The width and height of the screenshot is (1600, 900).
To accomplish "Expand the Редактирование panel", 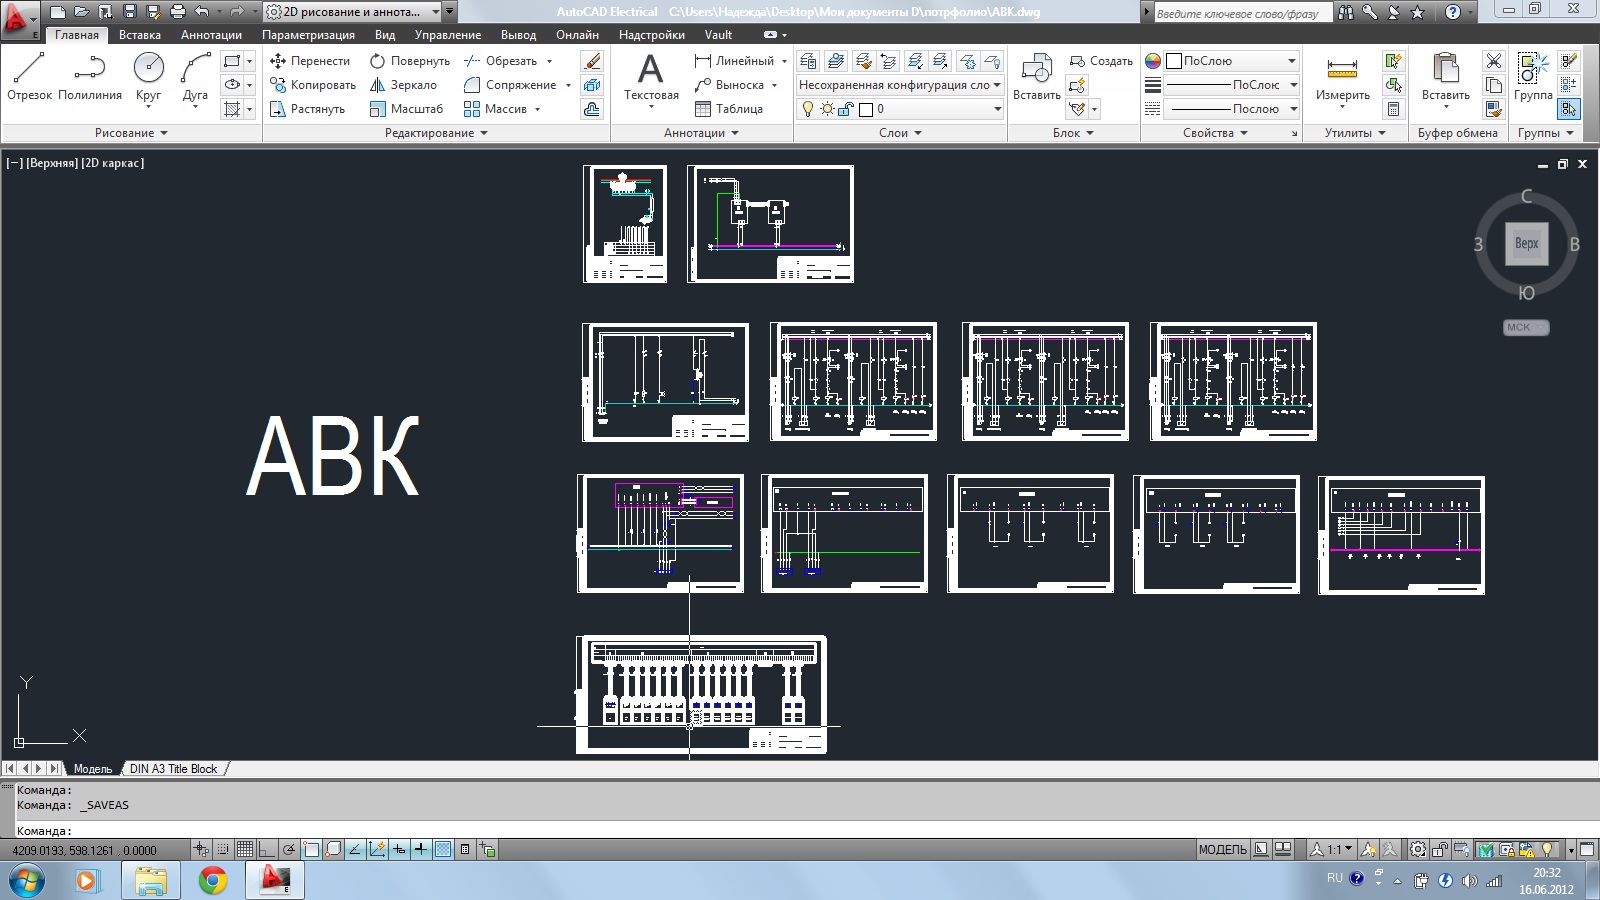I will (x=436, y=133).
